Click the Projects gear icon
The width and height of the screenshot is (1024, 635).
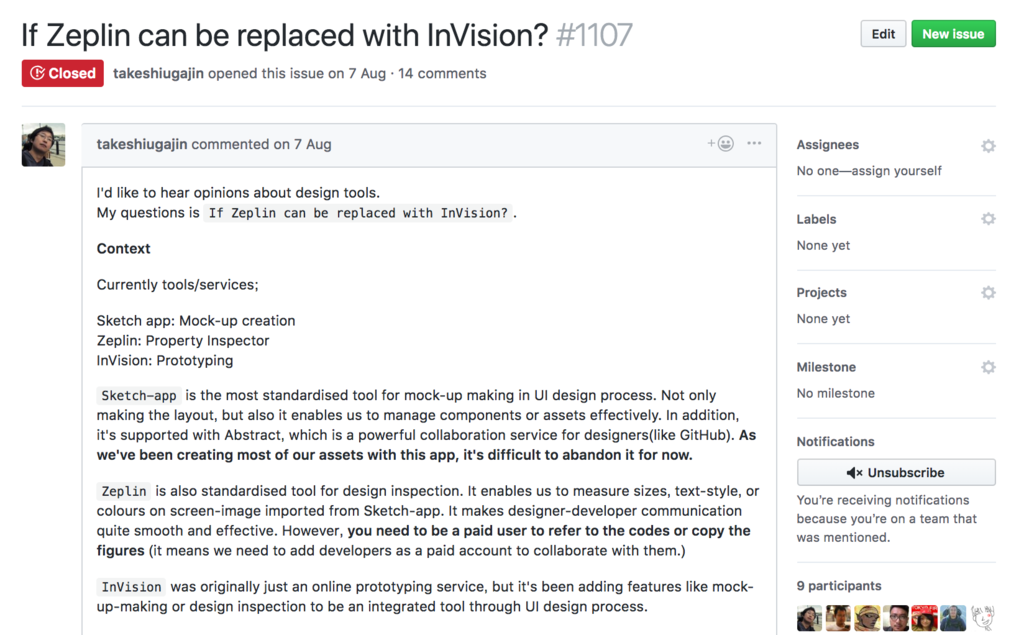(988, 293)
